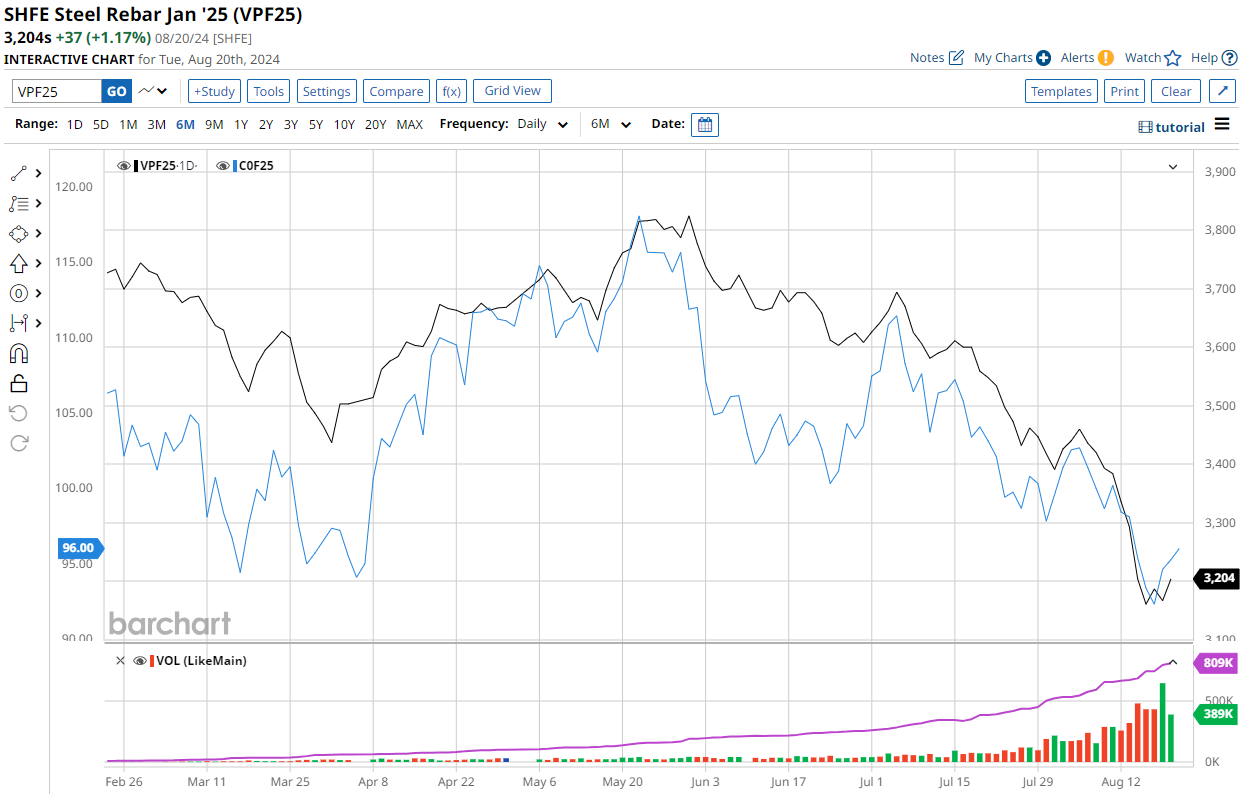Select the 5Y range
Viewport: 1253px width, 808px height.
pyautogui.click(x=315, y=125)
